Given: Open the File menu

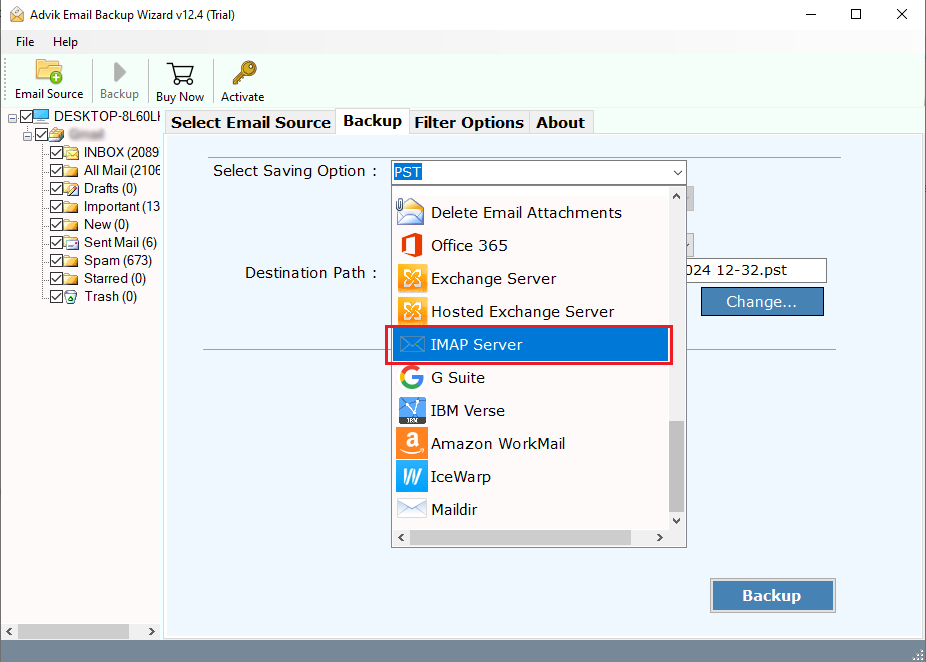Looking at the screenshot, I should 25,42.
